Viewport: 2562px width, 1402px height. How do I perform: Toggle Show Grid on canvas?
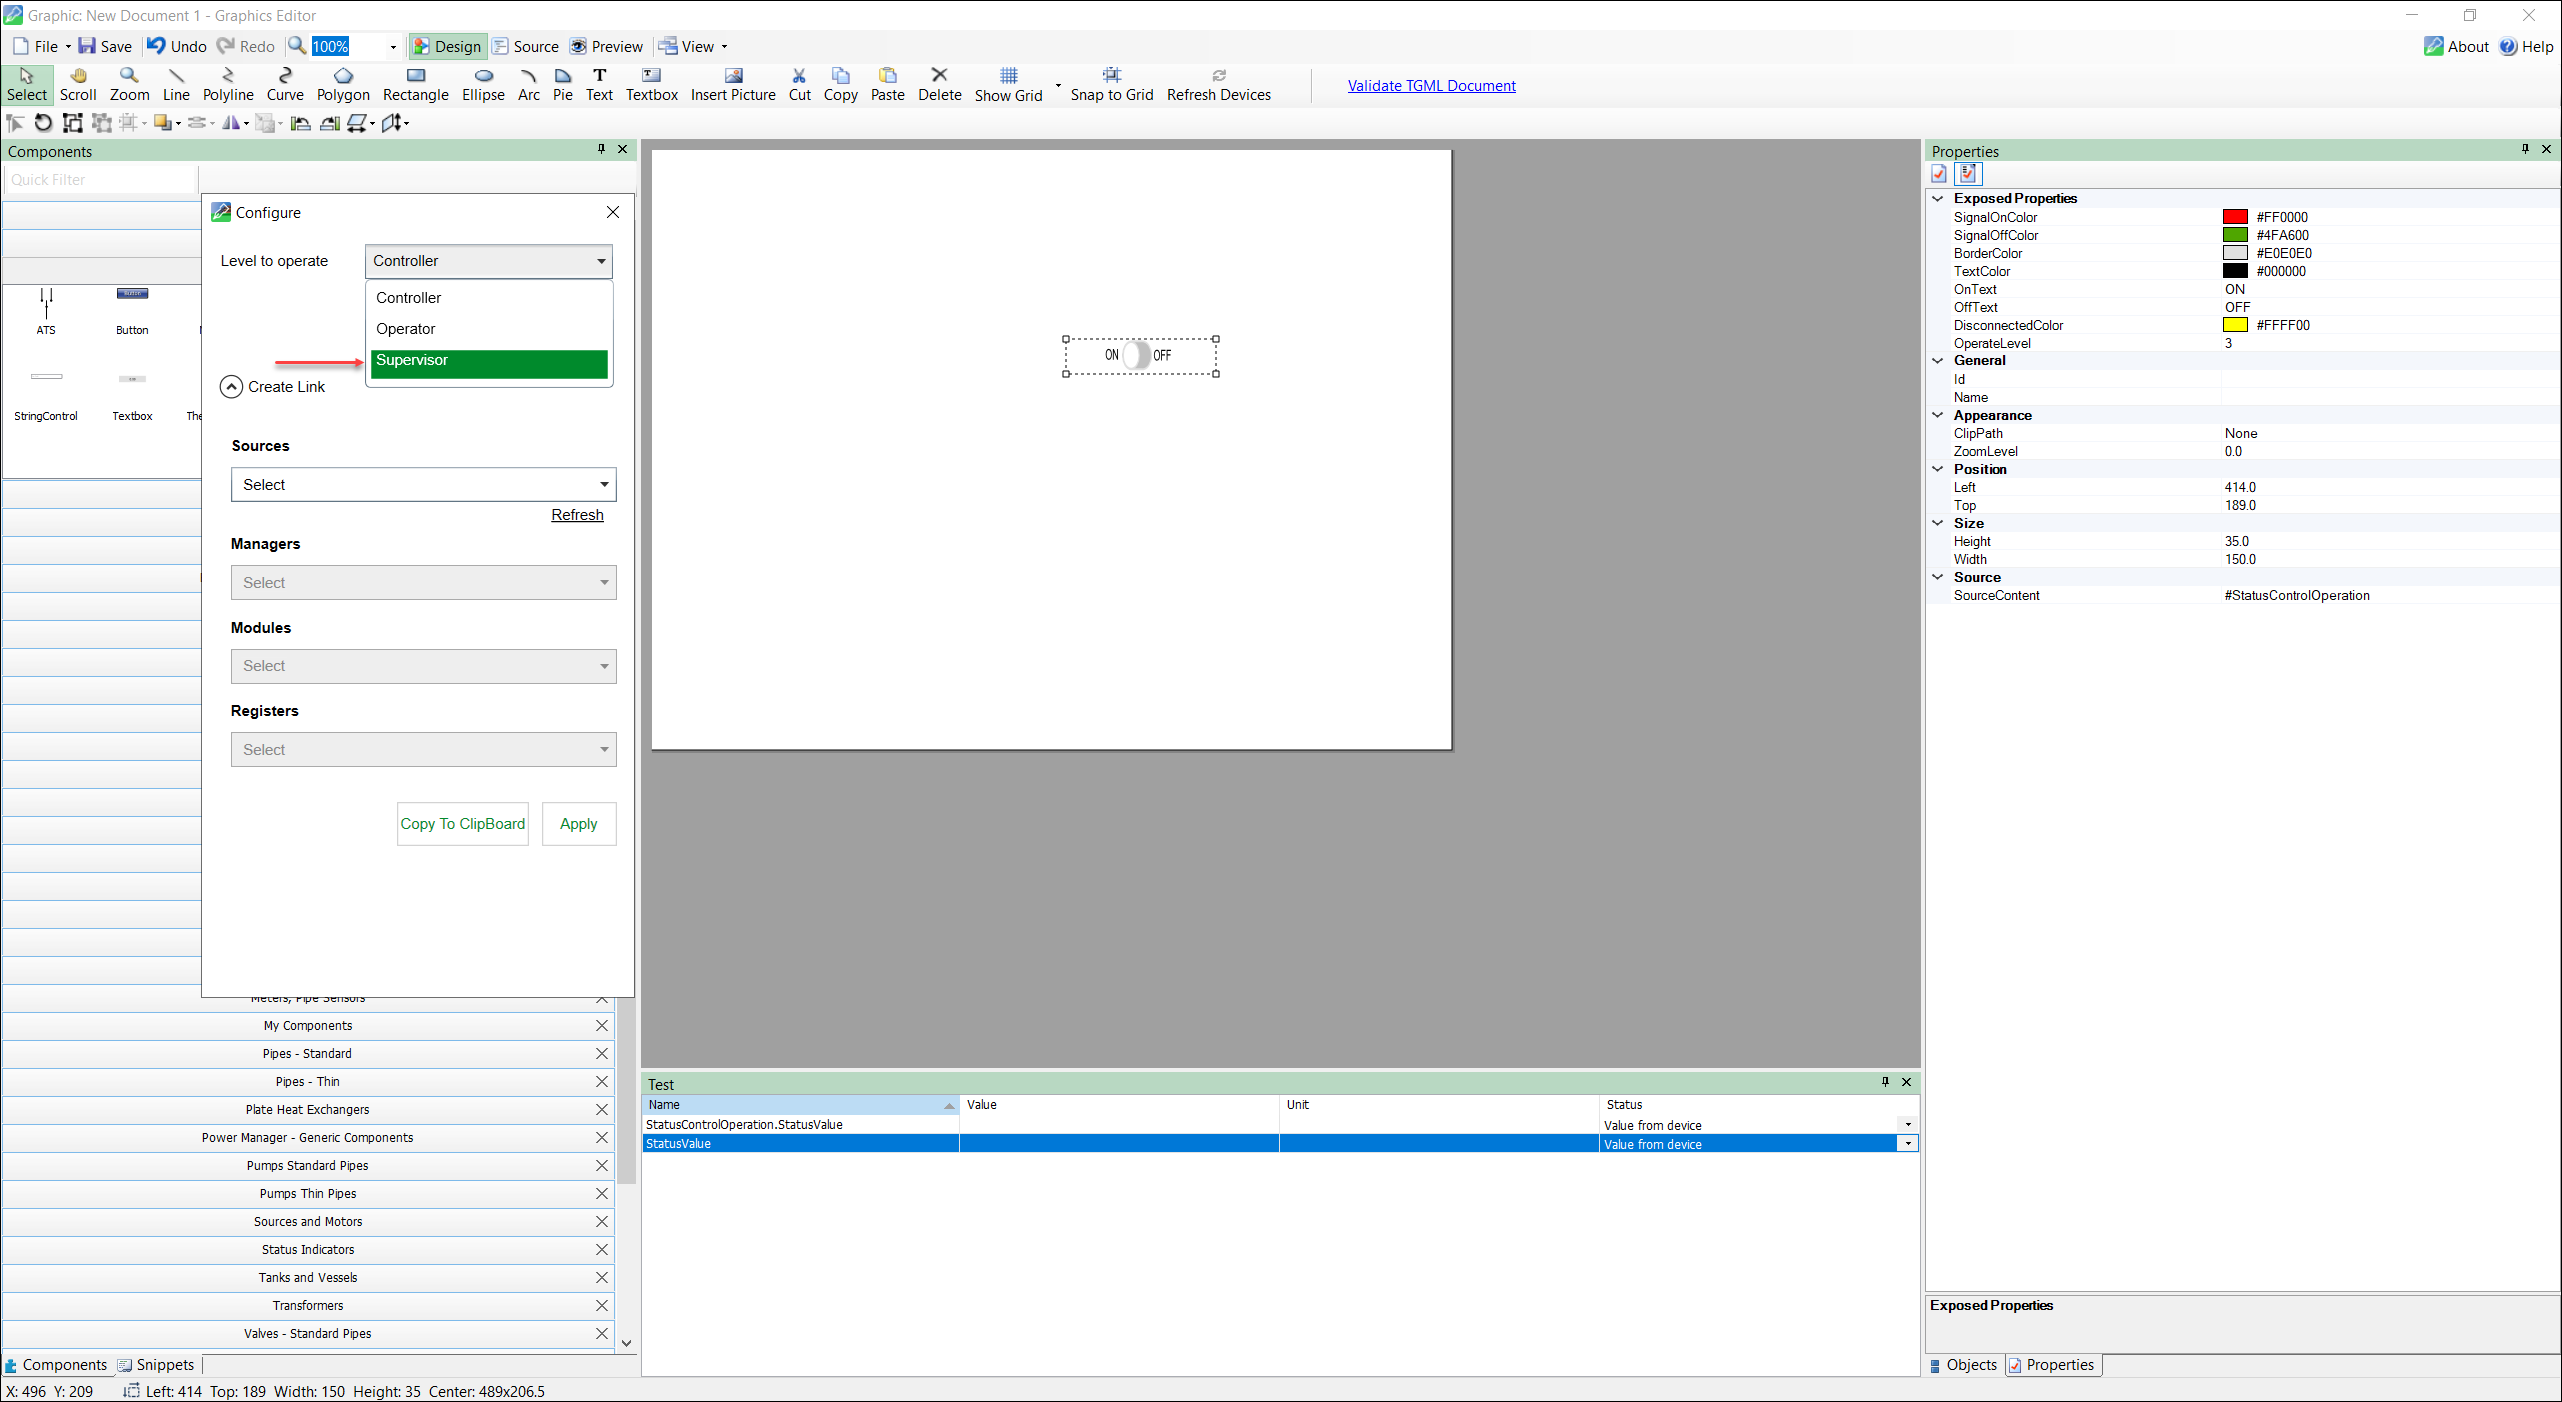tap(1008, 84)
